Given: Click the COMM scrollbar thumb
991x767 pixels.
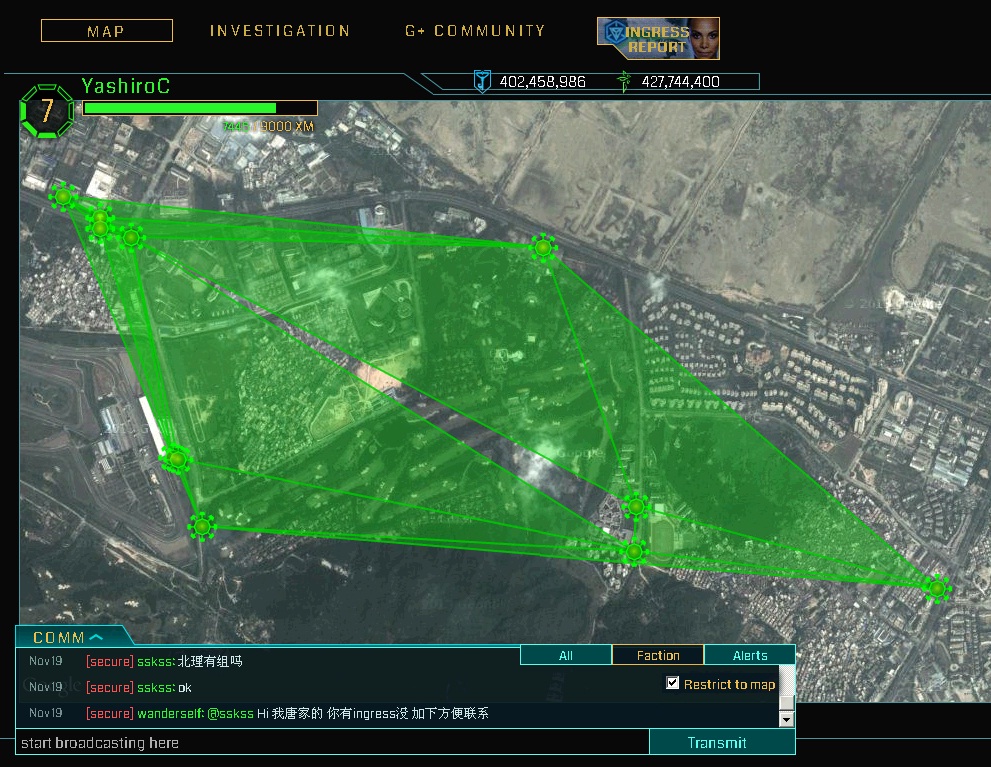Looking at the screenshot, I should pyautogui.click(x=787, y=702).
